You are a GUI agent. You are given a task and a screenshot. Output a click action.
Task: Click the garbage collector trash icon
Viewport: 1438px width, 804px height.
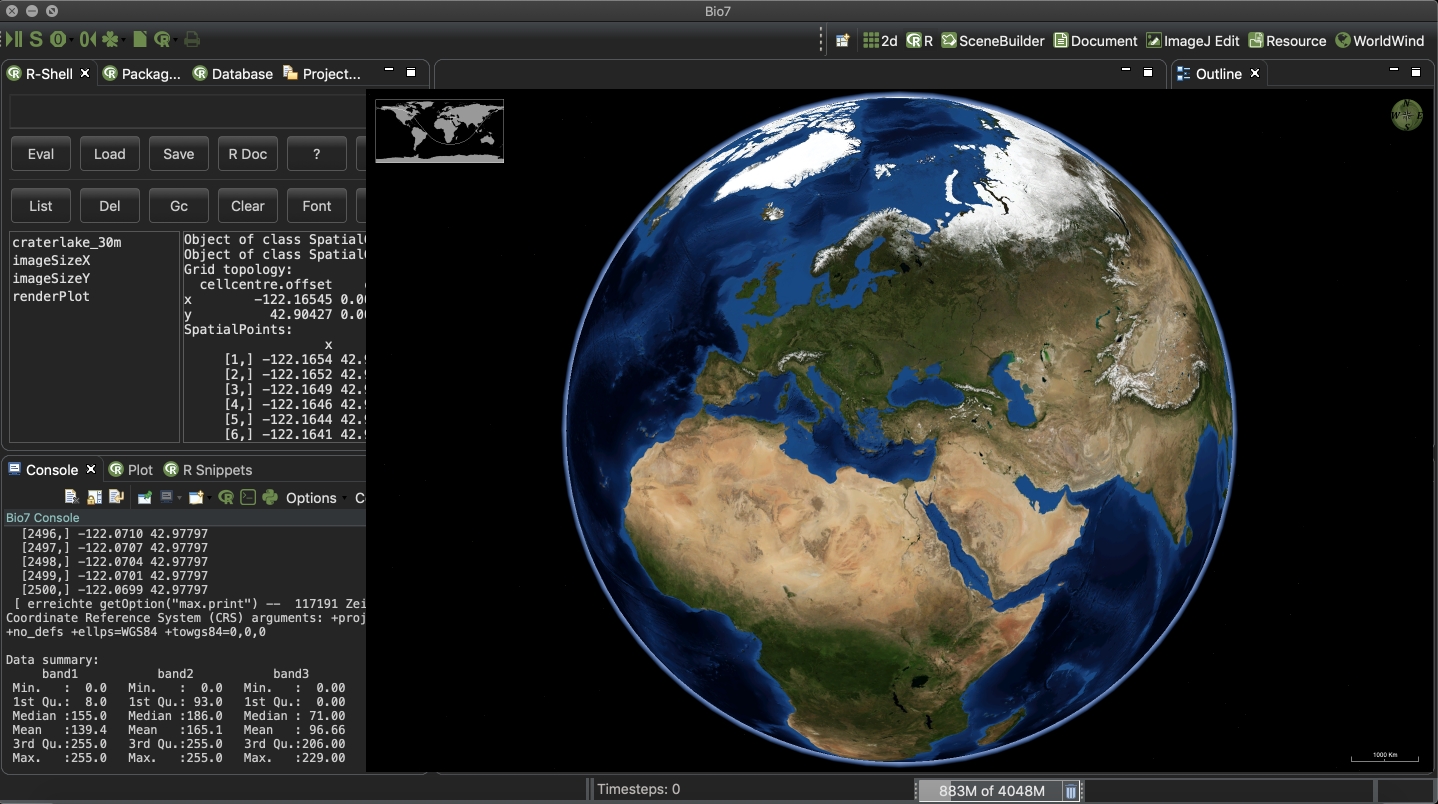tap(1071, 791)
